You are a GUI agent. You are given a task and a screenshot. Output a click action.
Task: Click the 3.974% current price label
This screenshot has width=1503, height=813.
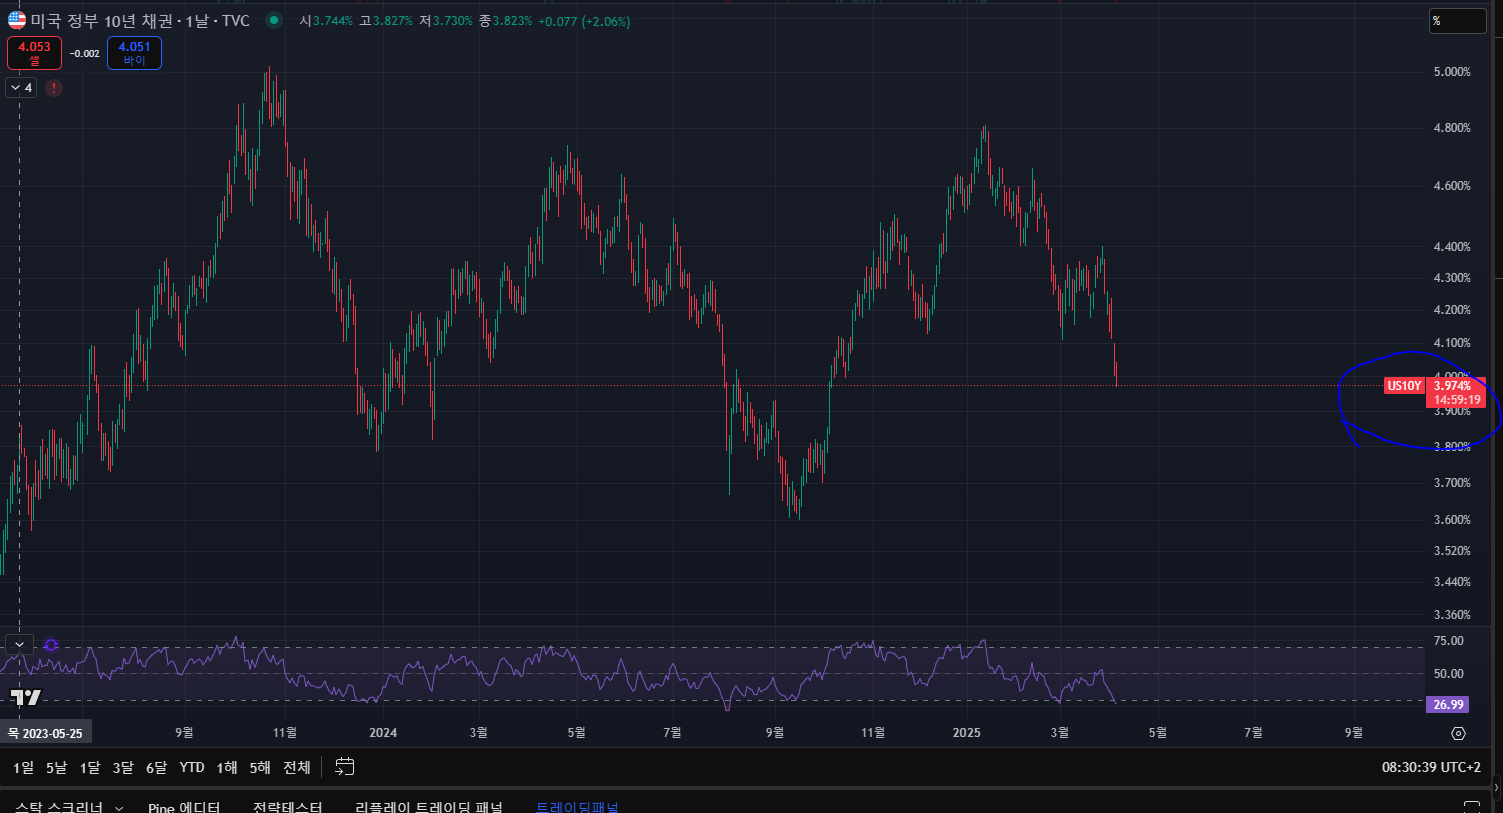tap(1453, 386)
